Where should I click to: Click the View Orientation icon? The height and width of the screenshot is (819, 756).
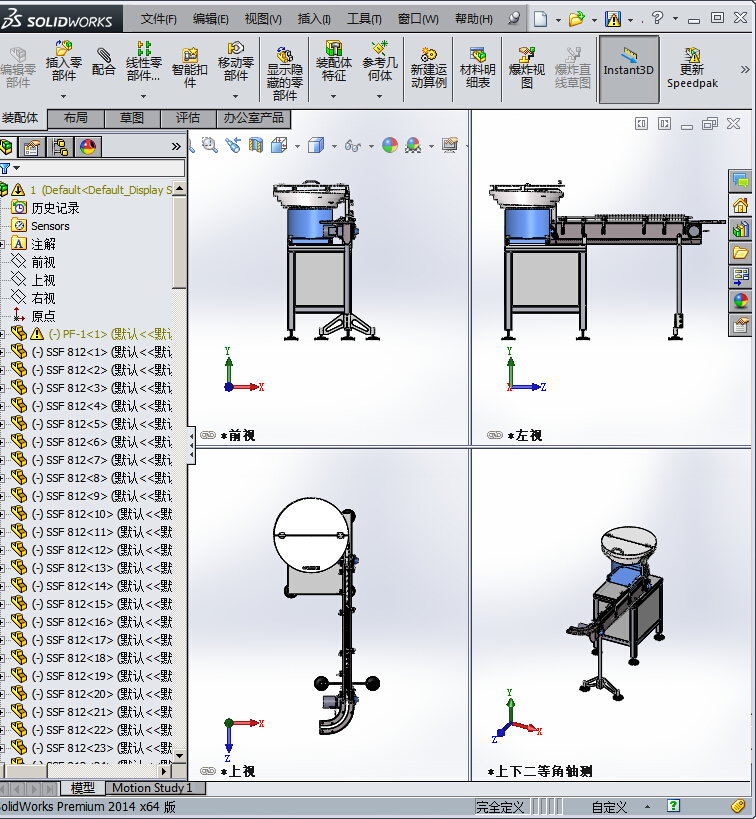(279, 145)
